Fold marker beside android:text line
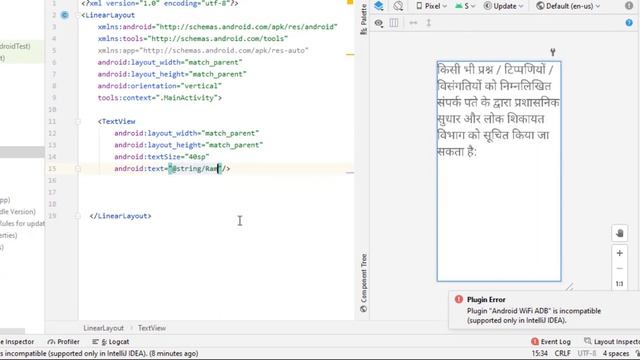The height and width of the screenshot is (360, 640). click(x=78, y=169)
